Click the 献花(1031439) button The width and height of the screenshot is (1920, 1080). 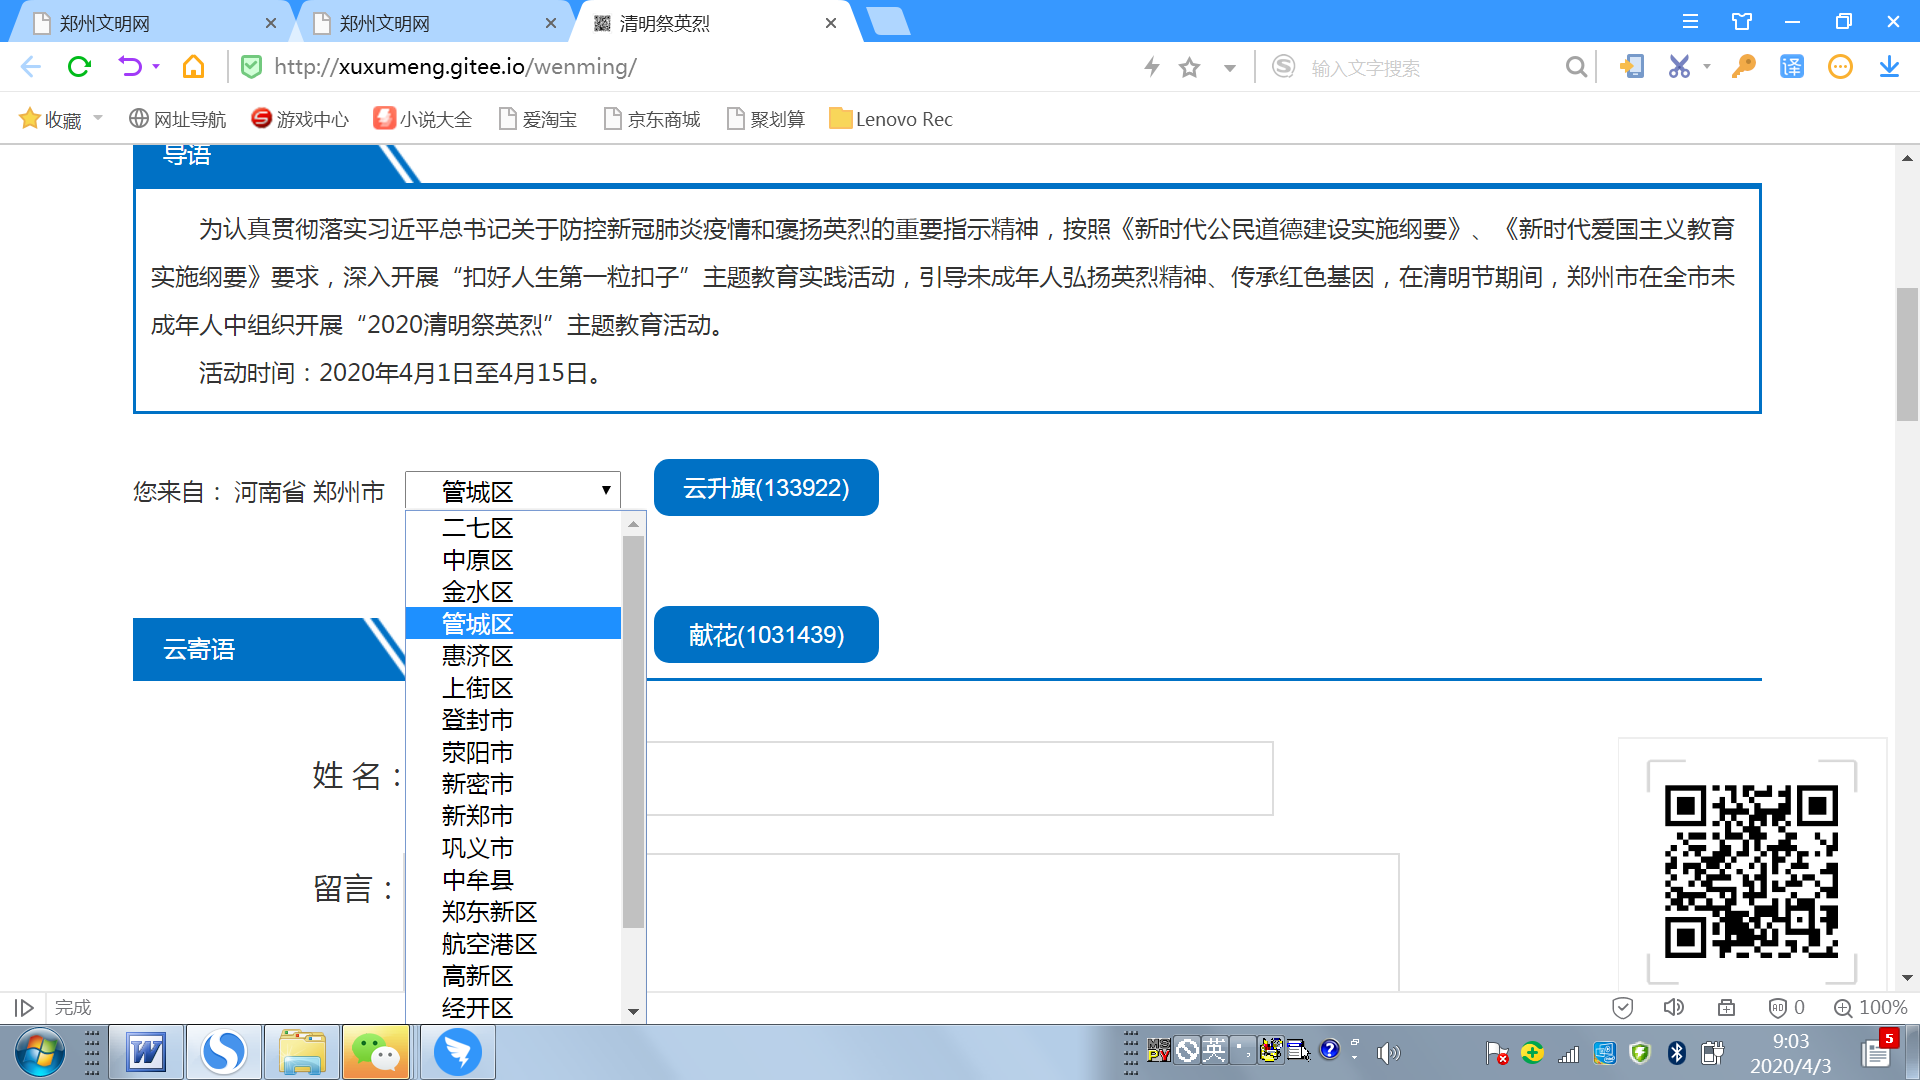point(766,635)
